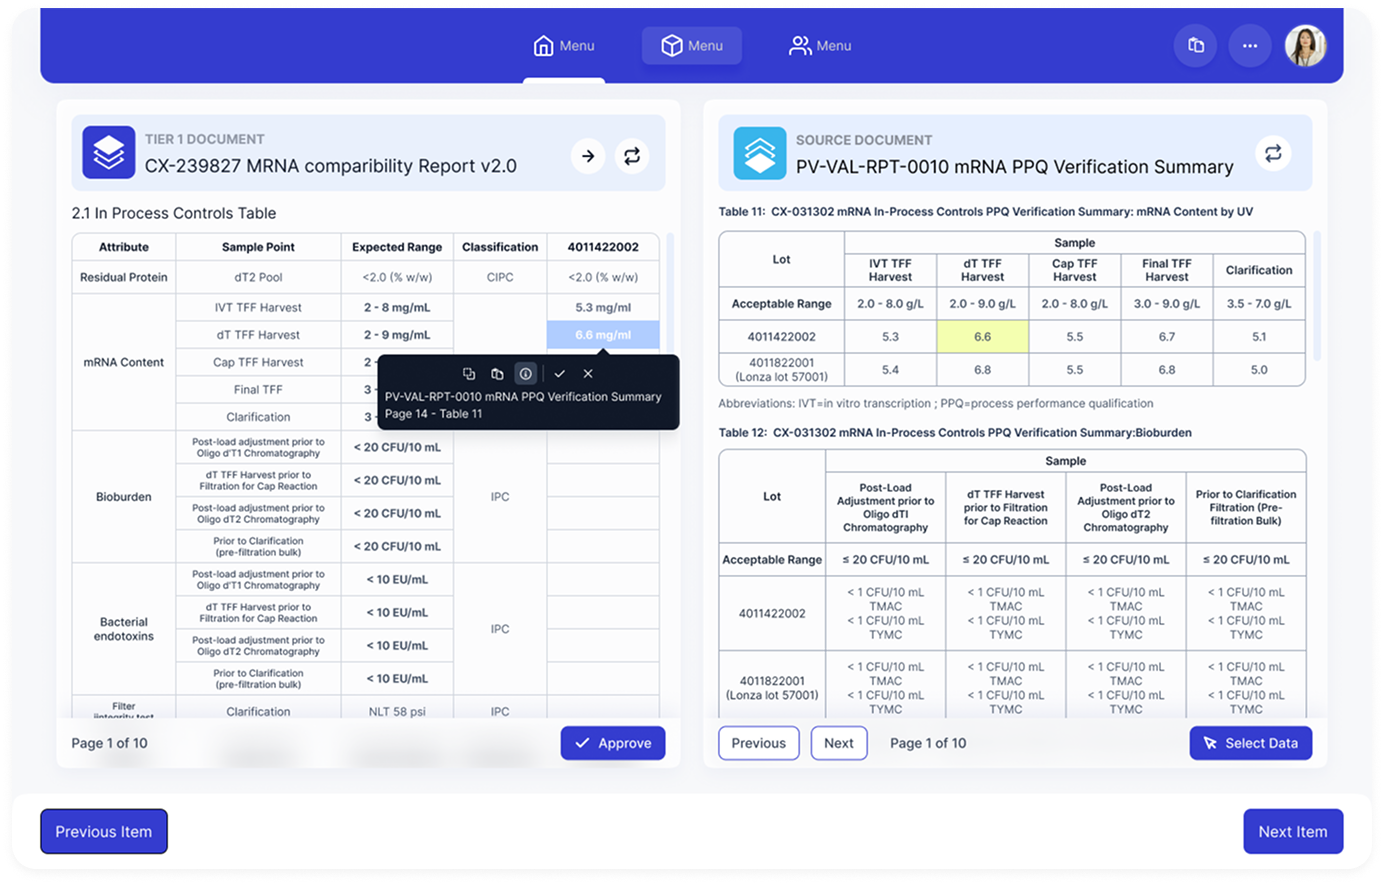Click the paste icon in the cell popup
This screenshot has width=1384, height=885.
[497, 374]
